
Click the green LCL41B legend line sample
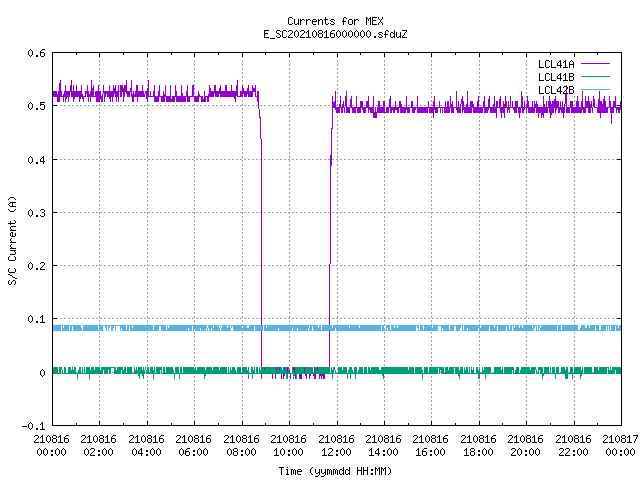tap(595, 77)
